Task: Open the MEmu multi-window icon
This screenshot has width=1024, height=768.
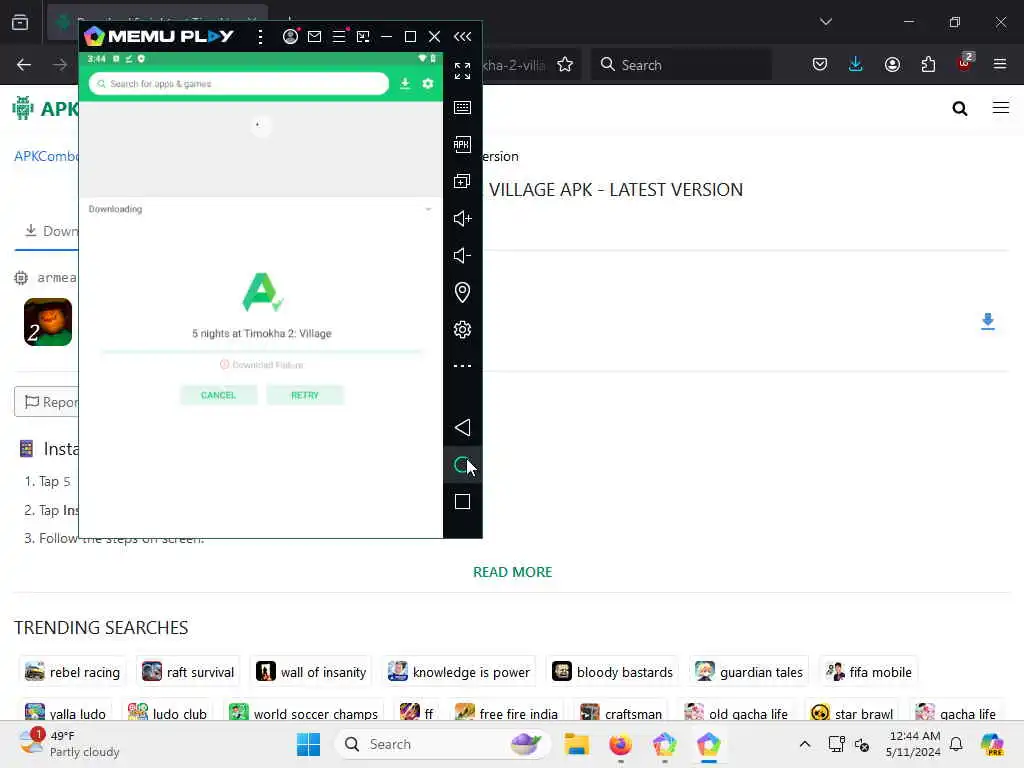Action: click(462, 181)
